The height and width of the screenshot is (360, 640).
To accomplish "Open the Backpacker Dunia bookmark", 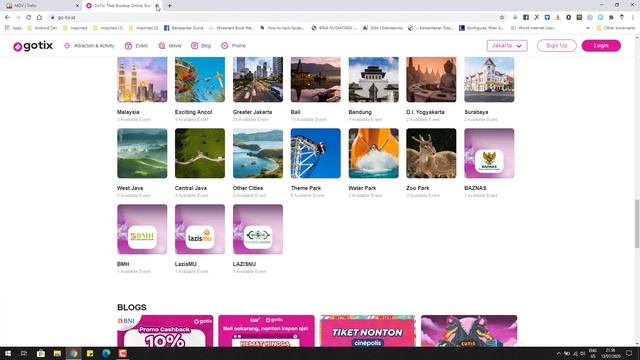I will 184,28.
